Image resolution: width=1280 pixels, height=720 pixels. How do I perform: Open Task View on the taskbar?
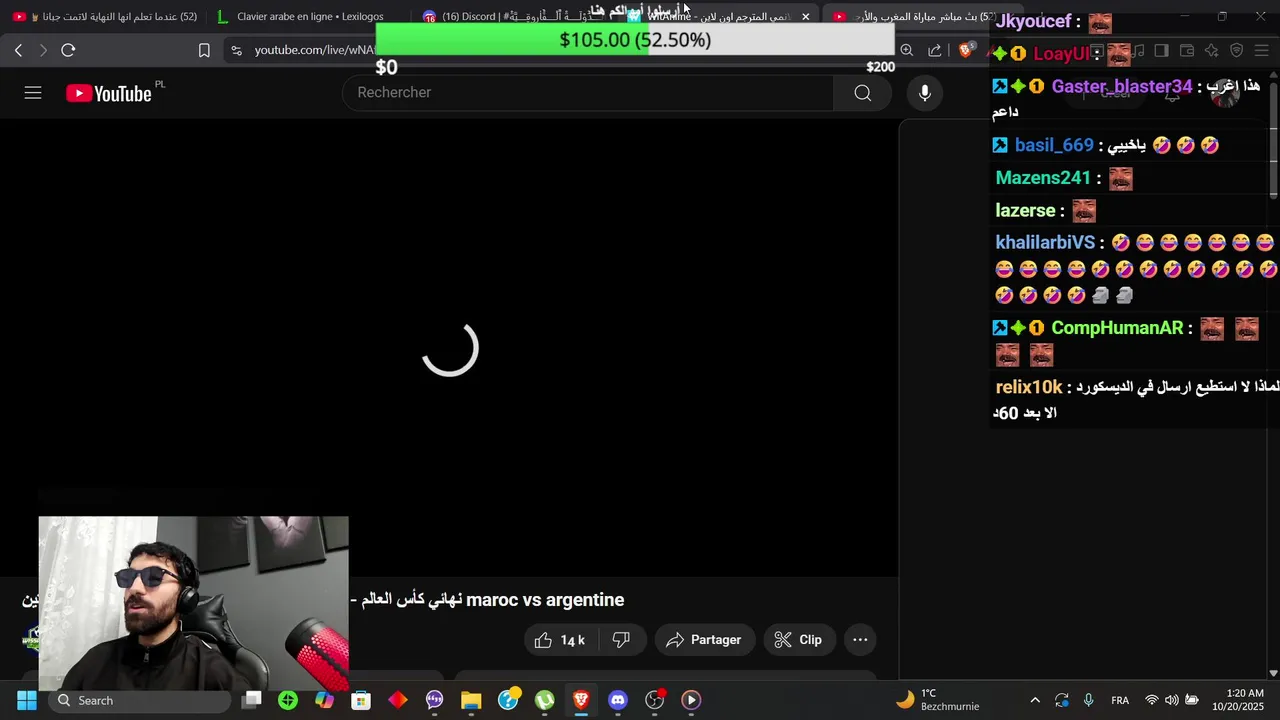tap(252, 700)
